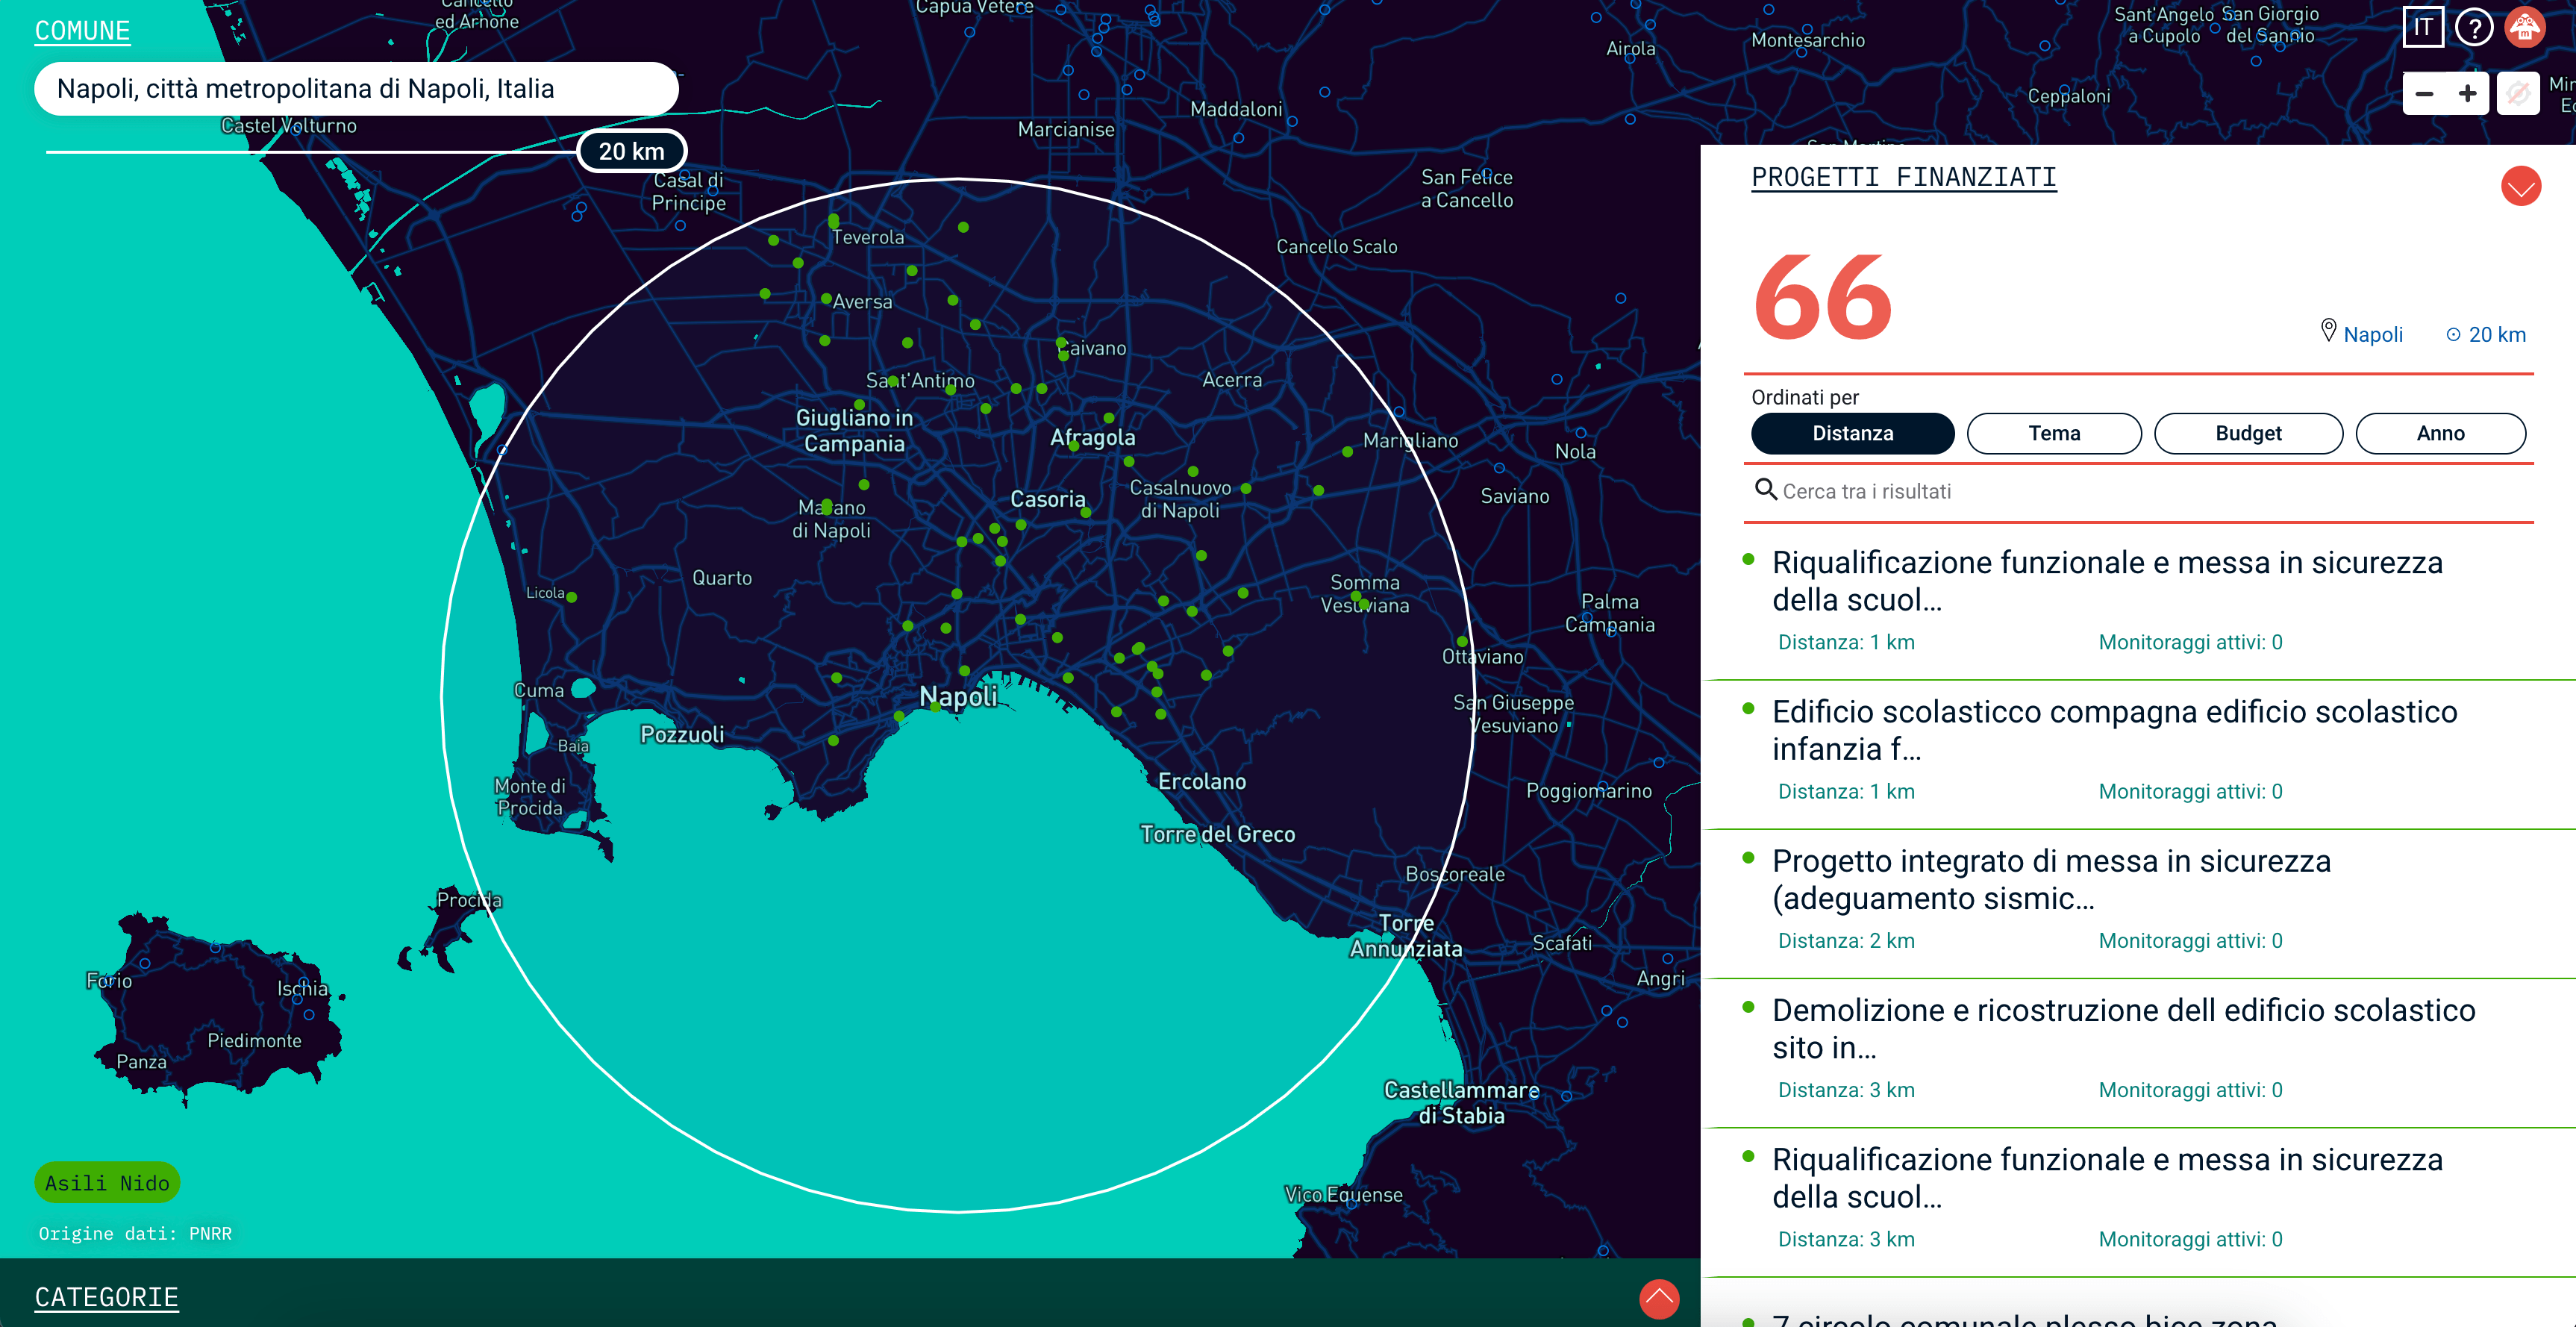Click the location pin next to Napoli

[x=2328, y=331]
